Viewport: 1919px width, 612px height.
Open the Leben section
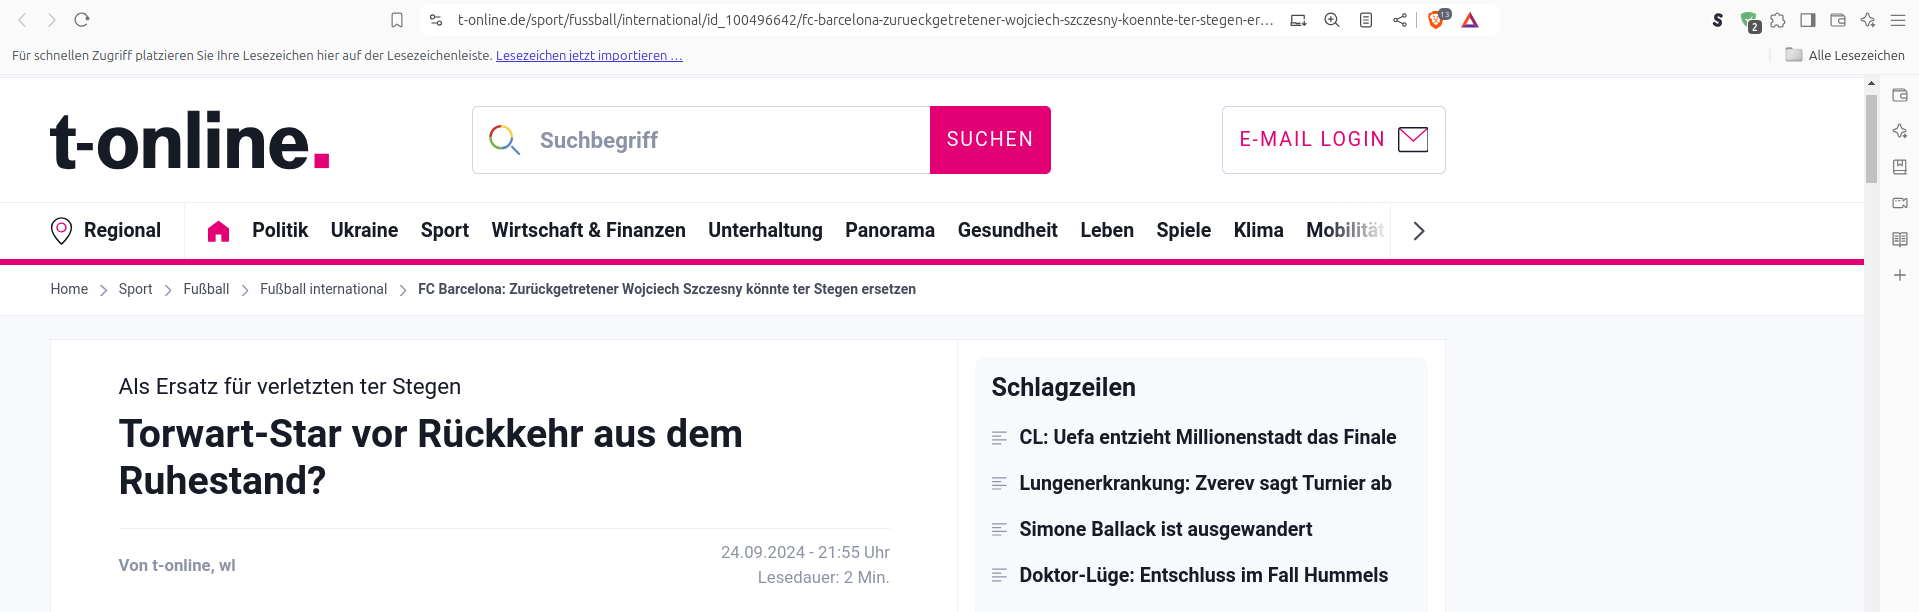(x=1107, y=230)
